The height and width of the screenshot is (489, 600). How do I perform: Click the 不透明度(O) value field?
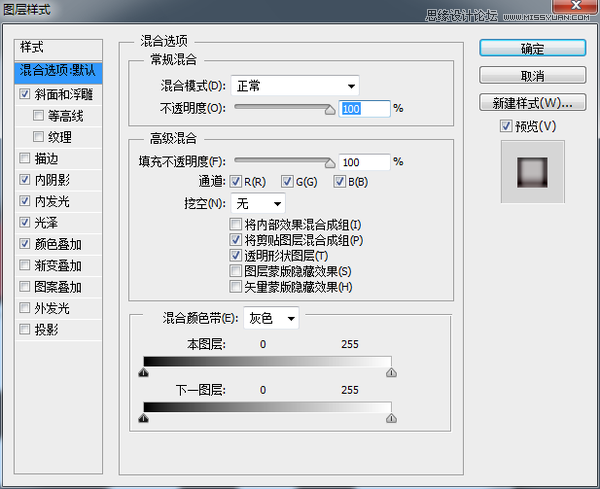pyautogui.click(x=364, y=109)
